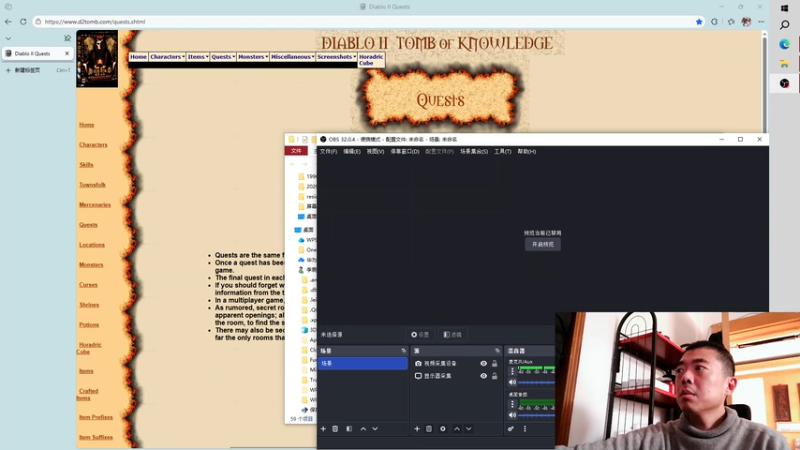Screen dimensions: 800x450
Task: Click the browser address bar URL
Action: [95, 22]
